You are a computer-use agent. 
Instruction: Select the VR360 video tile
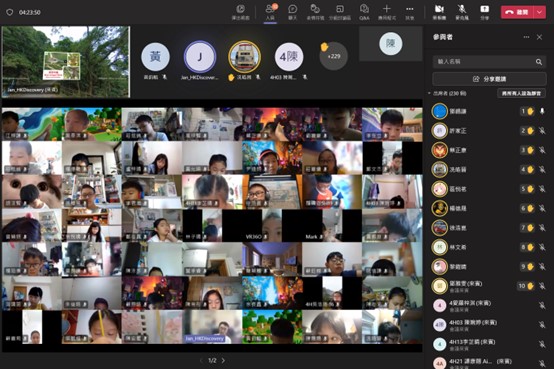point(272,225)
